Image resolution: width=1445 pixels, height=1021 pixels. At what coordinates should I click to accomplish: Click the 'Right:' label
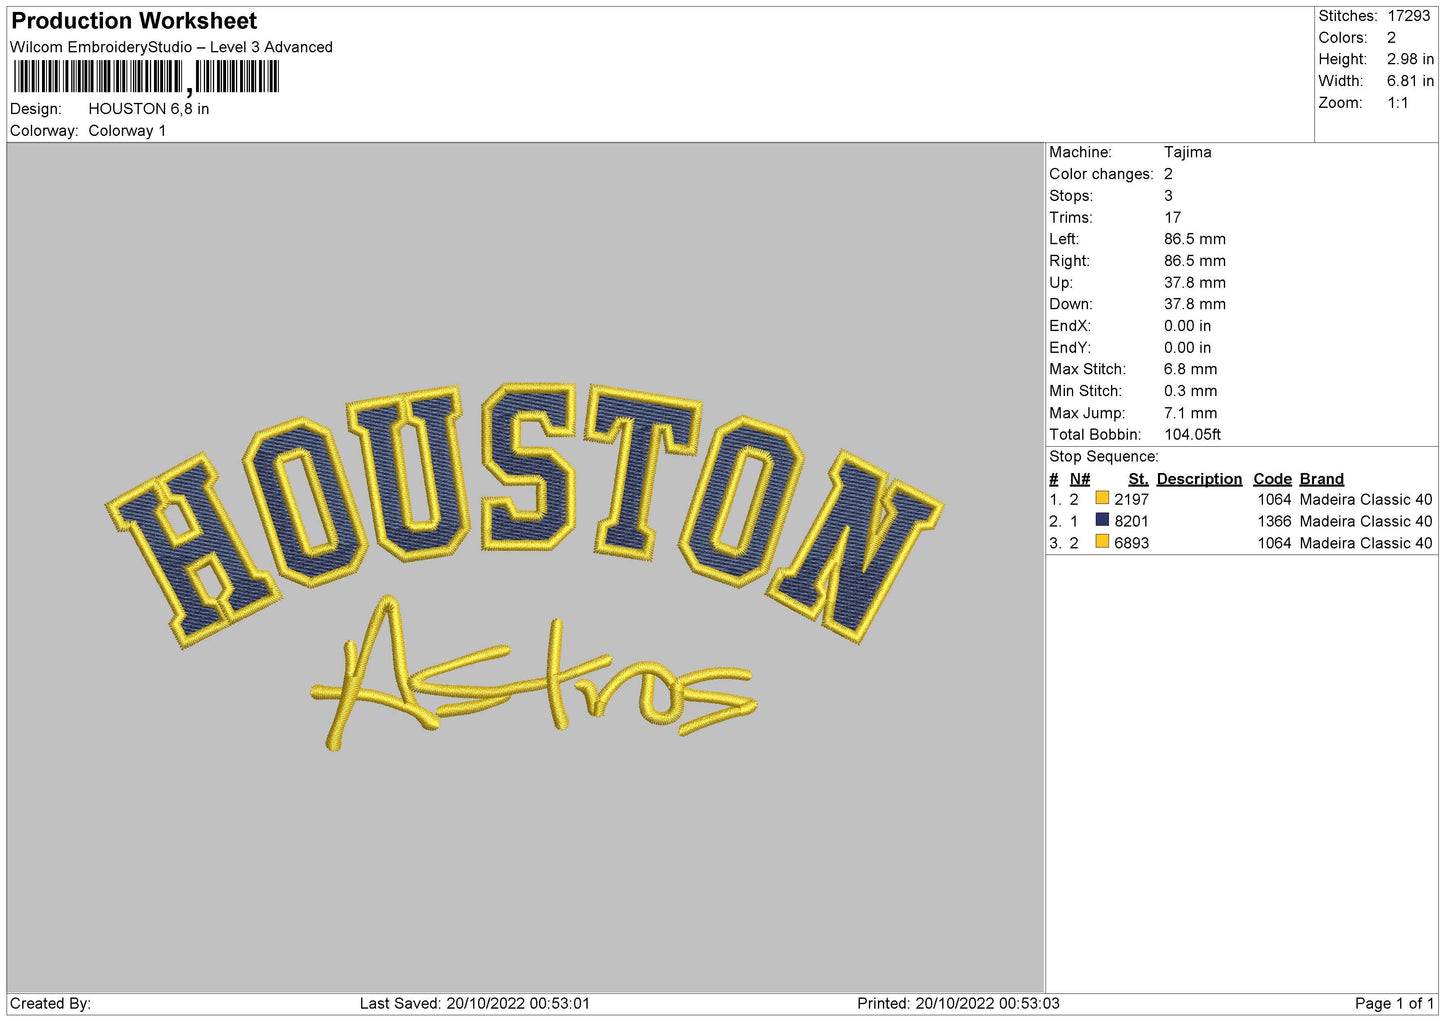click(1069, 261)
